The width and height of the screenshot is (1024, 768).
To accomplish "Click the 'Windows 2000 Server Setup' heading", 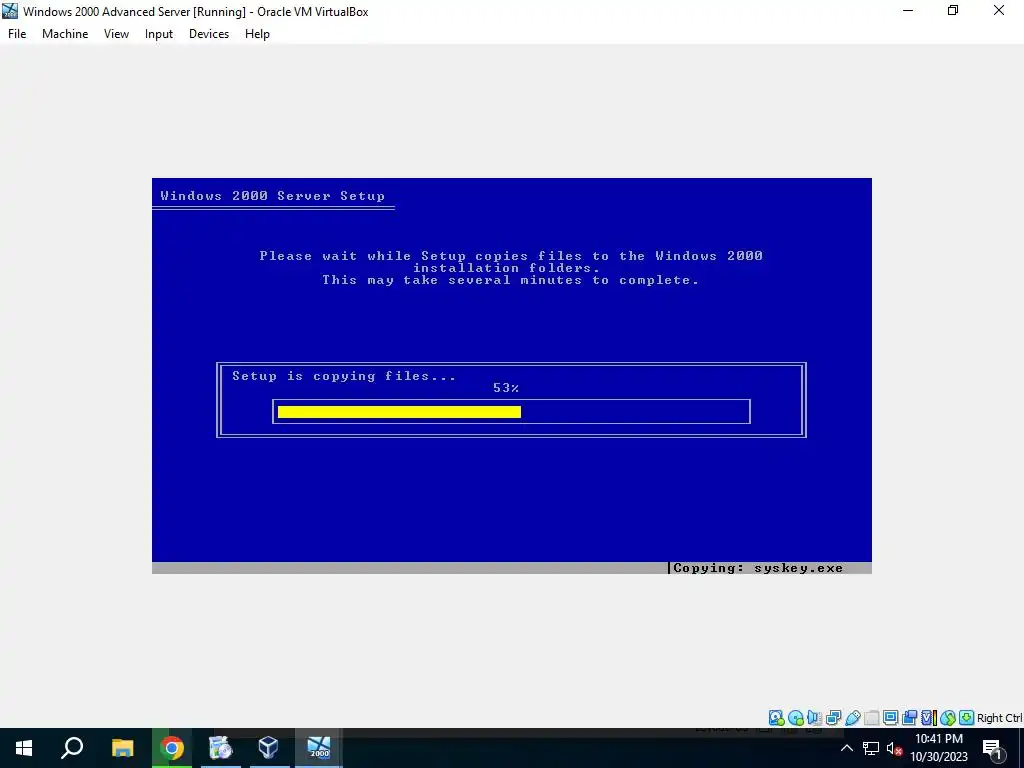I will coord(272,196).
